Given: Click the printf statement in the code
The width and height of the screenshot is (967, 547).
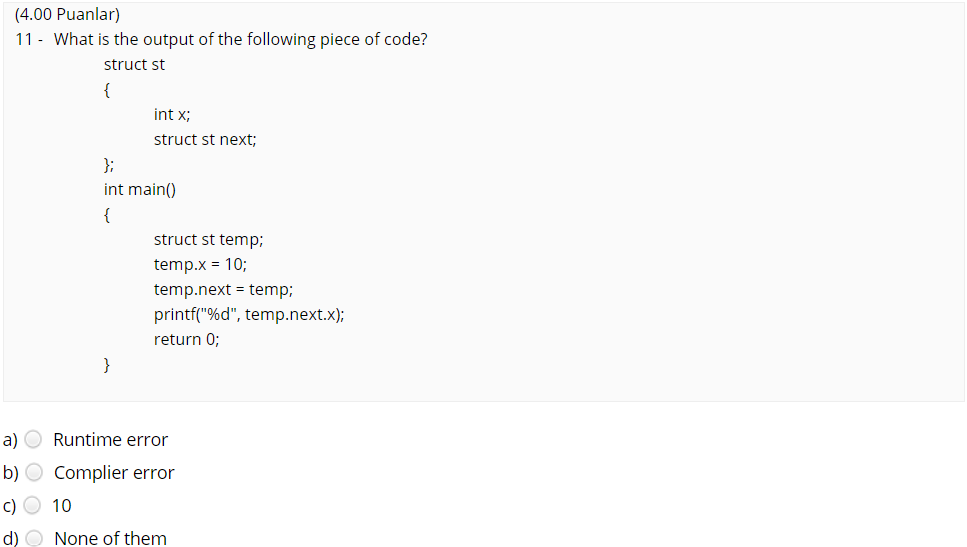Looking at the screenshot, I should [x=249, y=315].
